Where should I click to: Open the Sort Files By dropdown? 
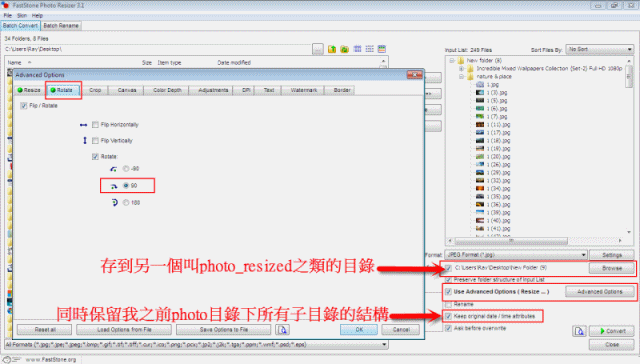coord(599,49)
